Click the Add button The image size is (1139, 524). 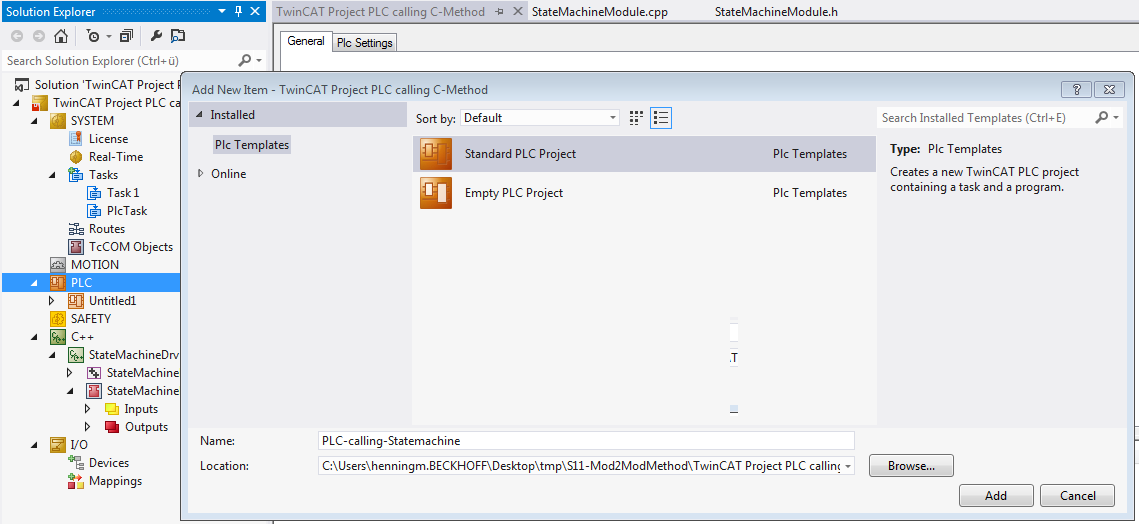coord(996,496)
